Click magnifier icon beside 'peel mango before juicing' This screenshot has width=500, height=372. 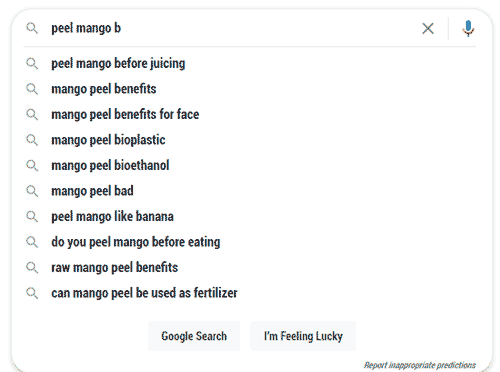tap(32, 63)
